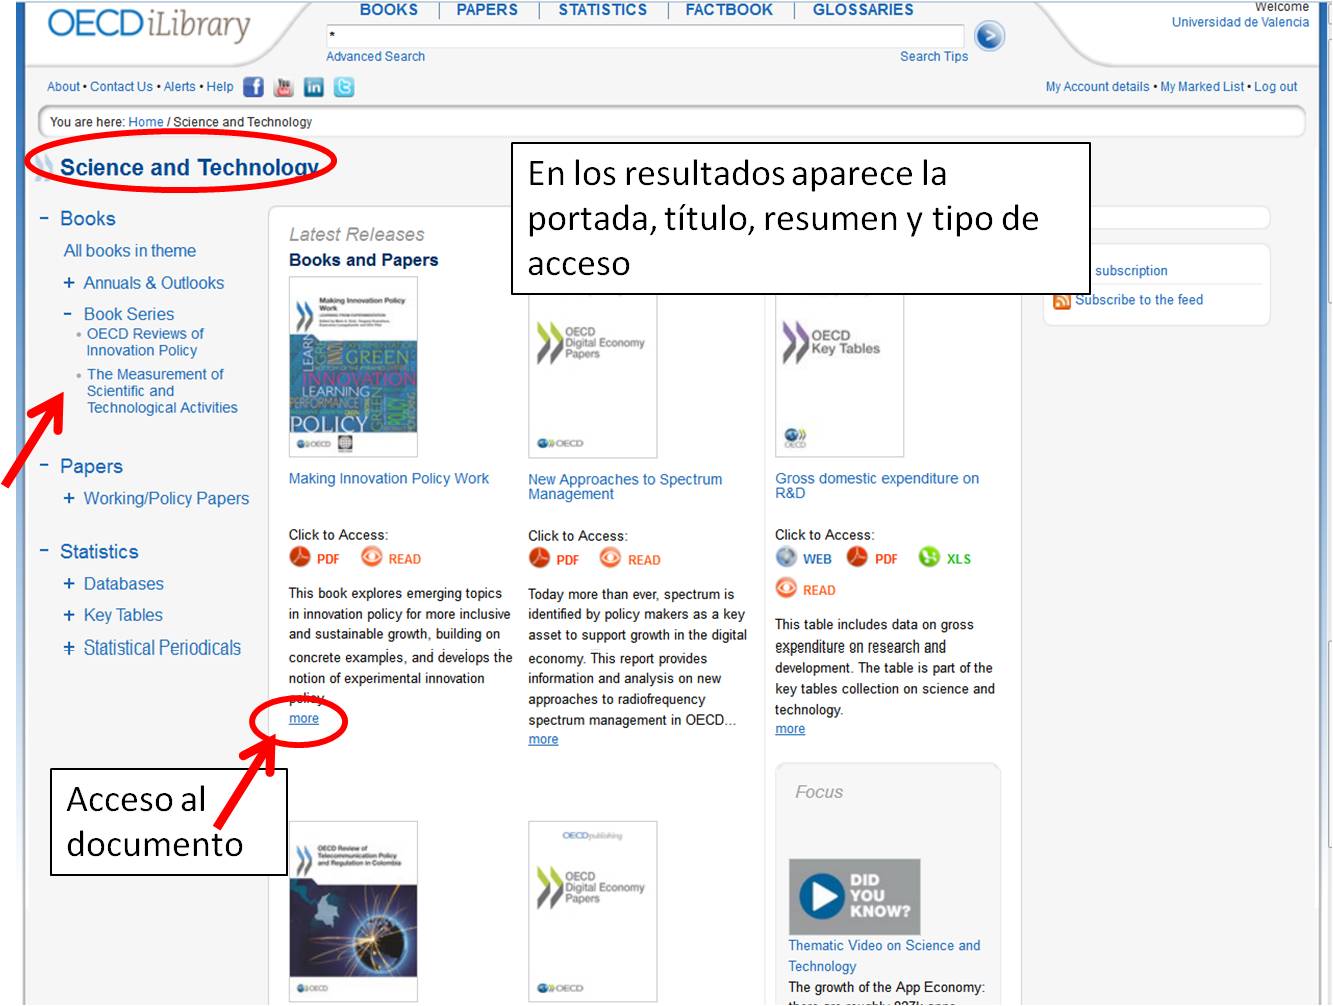Screen dimensions: 1333x1006
Task: Open the Help link
Action: 220,87
